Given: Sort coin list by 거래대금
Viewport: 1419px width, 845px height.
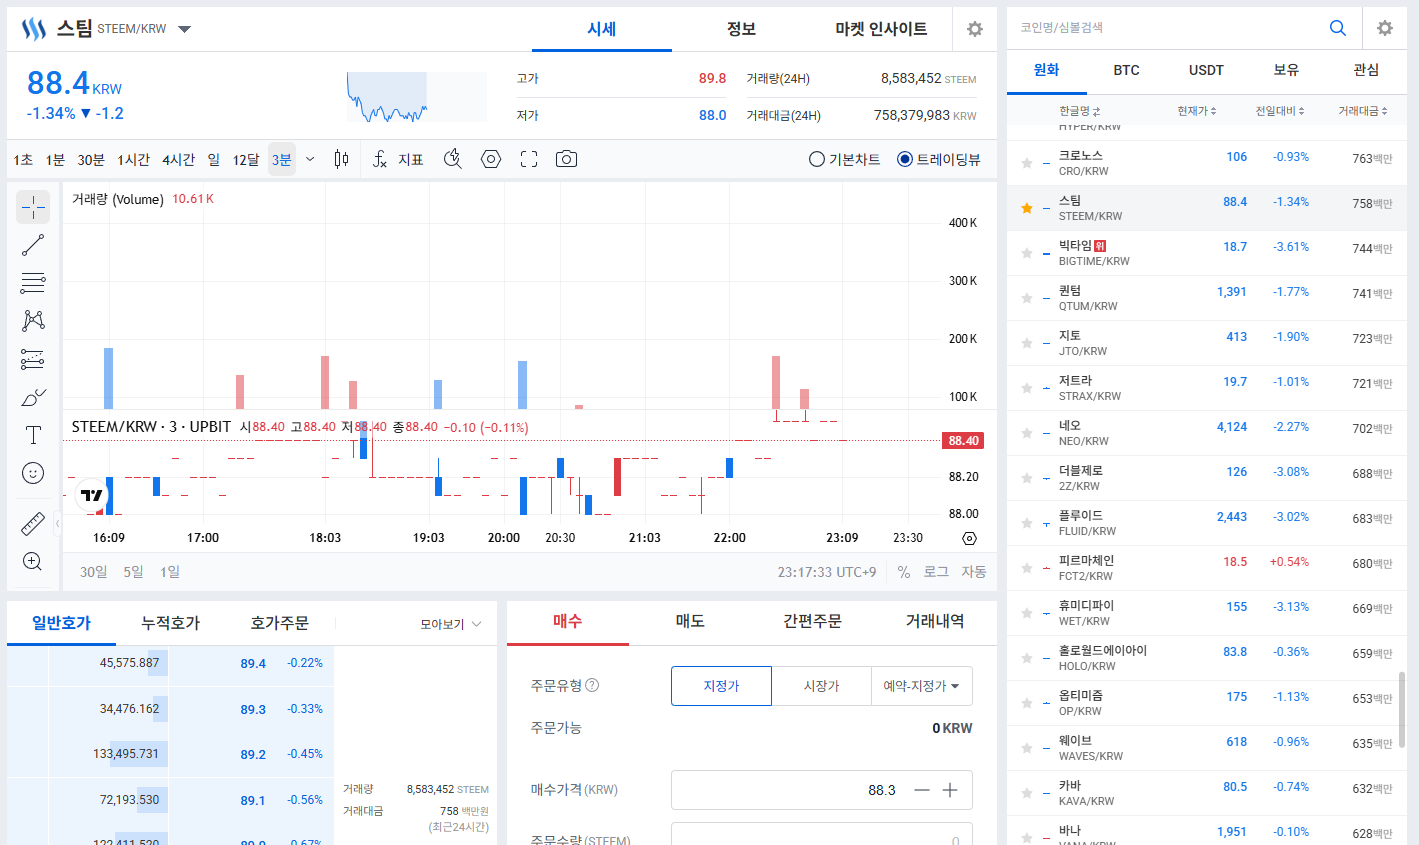Looking at the screenshot, I should [x=1363, y=111].
